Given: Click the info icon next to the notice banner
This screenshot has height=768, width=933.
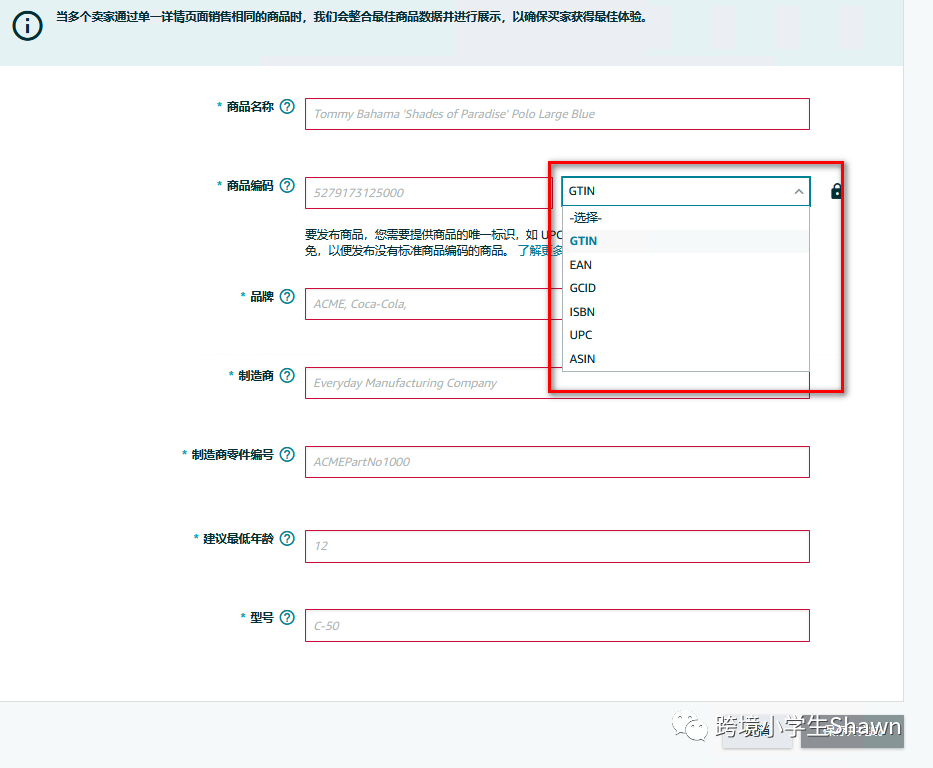Looking at the screenshot, I should pyautogui.click(x=26, y=24).
